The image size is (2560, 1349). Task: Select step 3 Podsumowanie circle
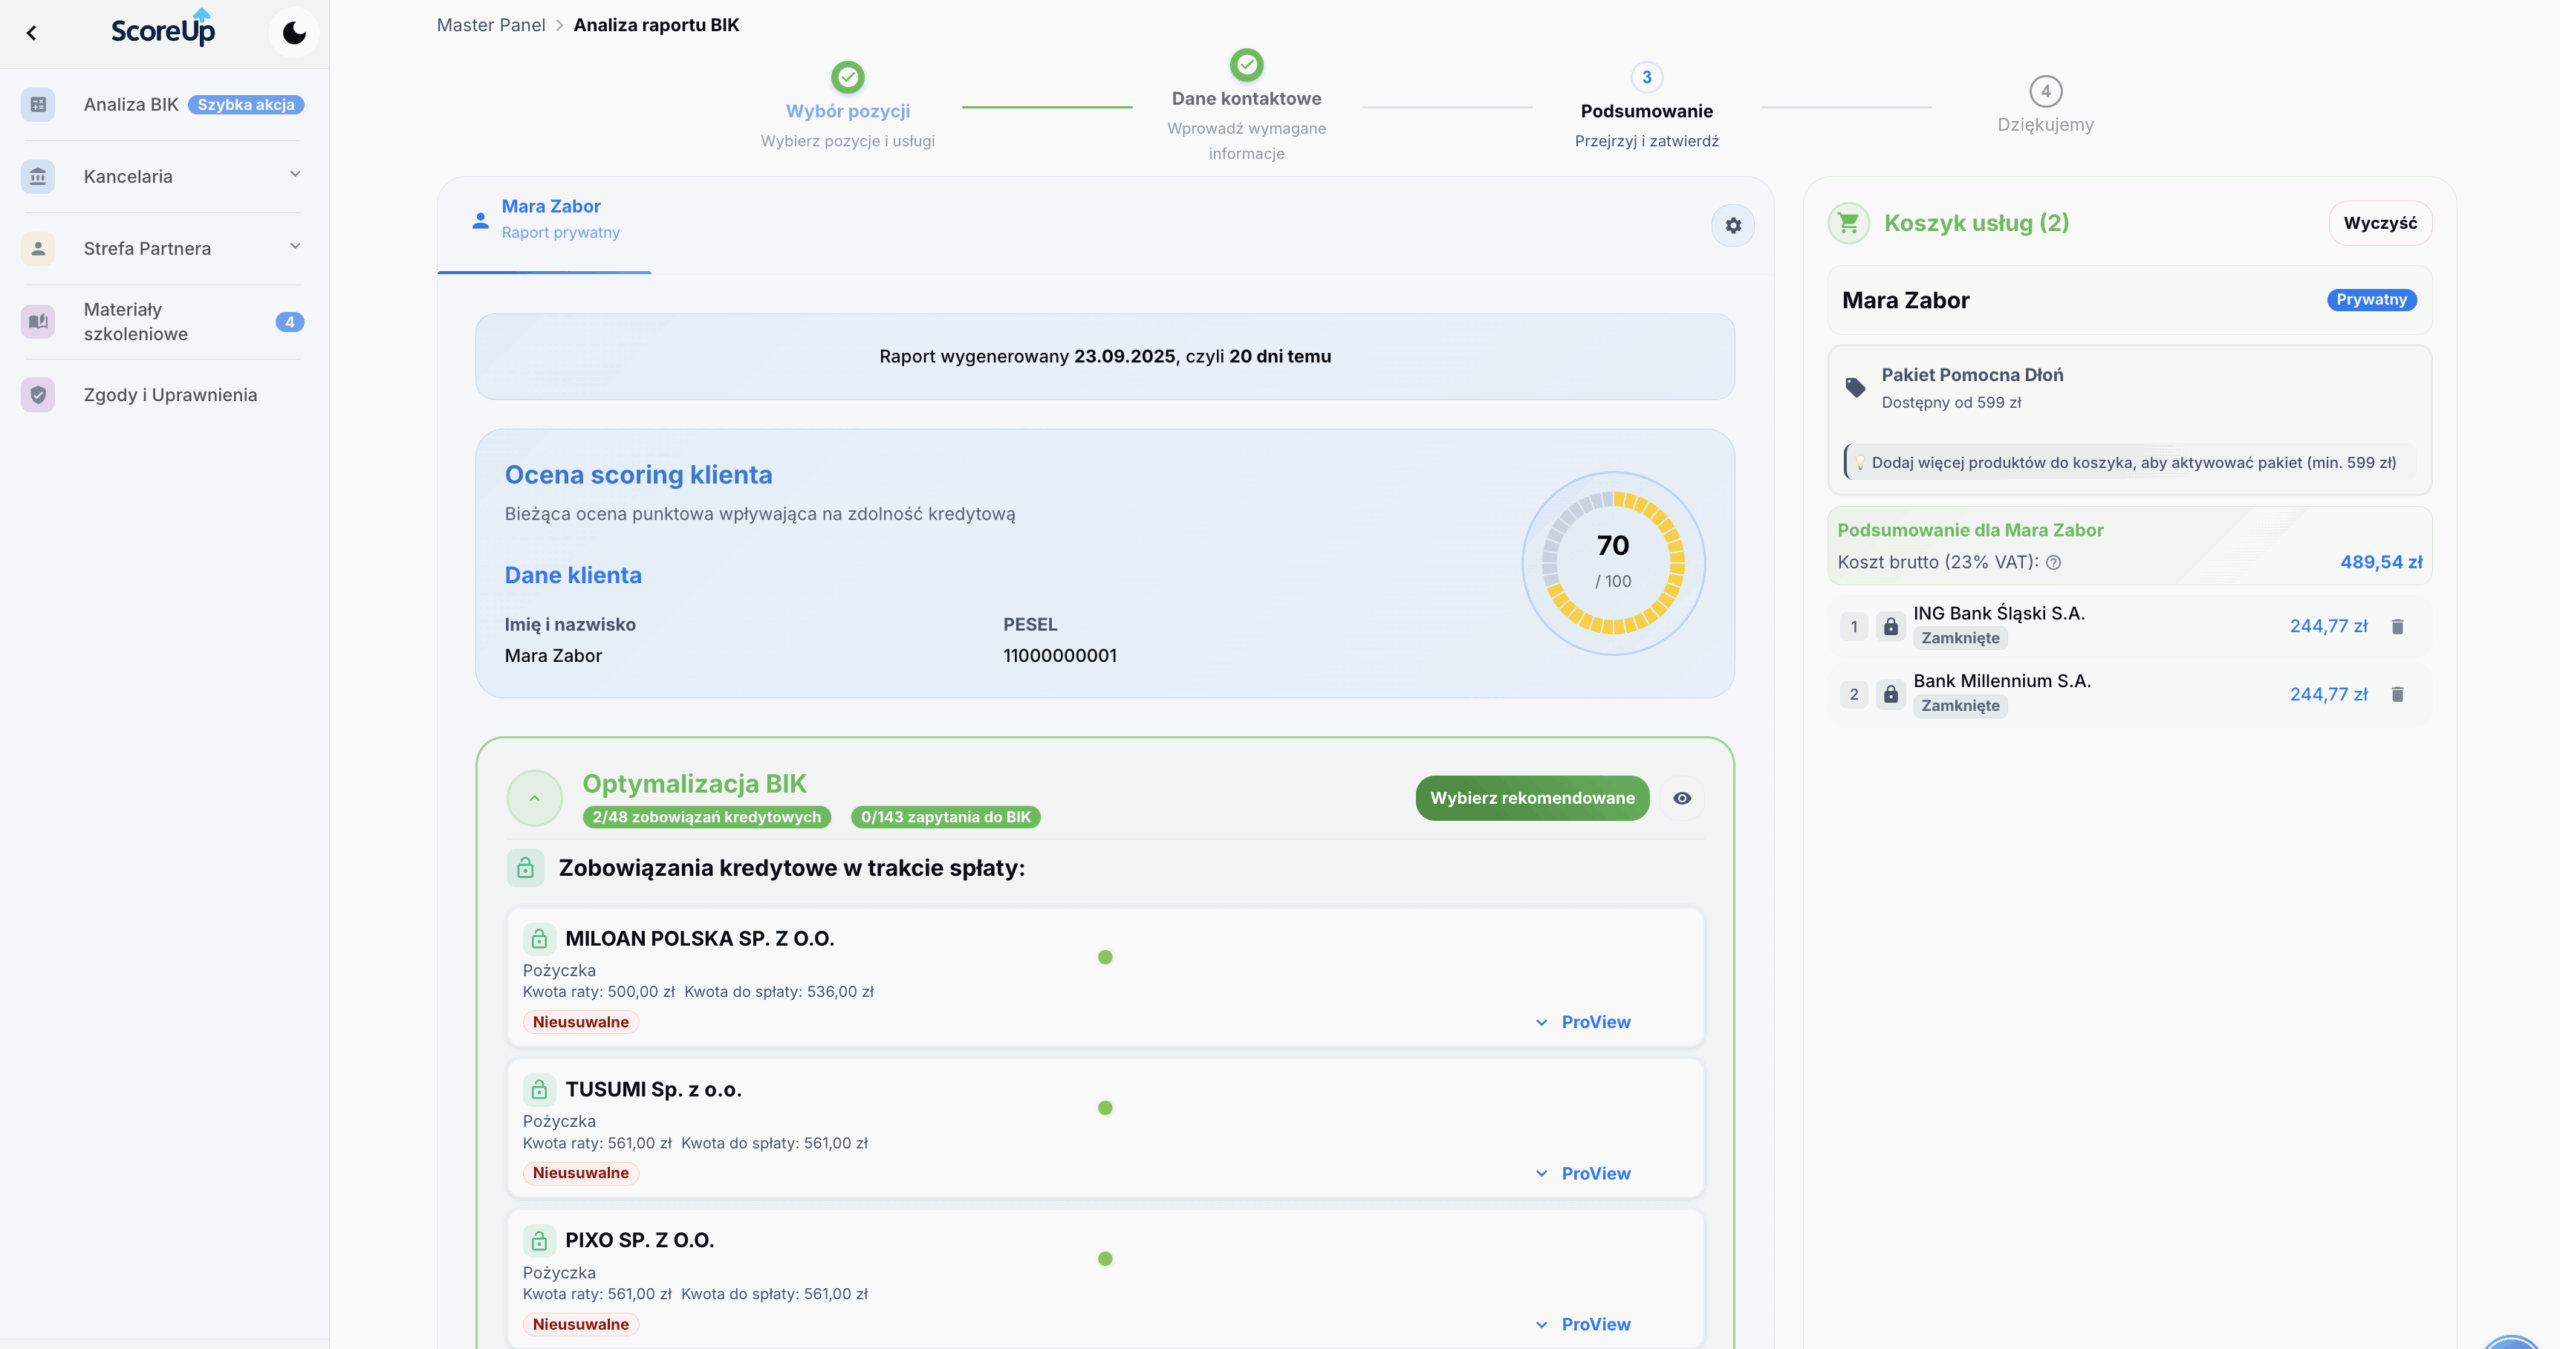point(1647,77)
